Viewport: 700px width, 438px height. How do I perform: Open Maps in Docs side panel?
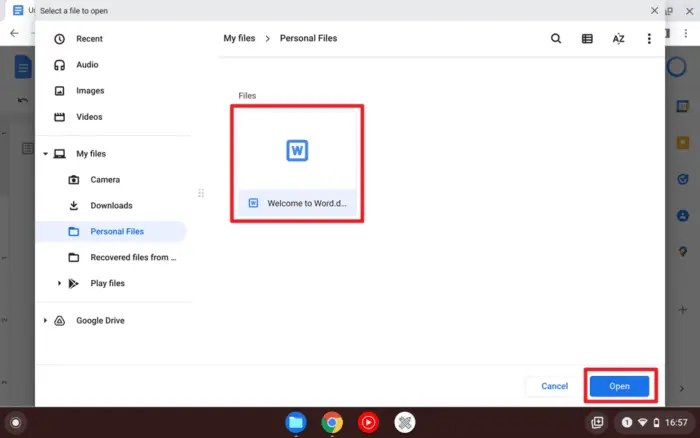point(683,252)
